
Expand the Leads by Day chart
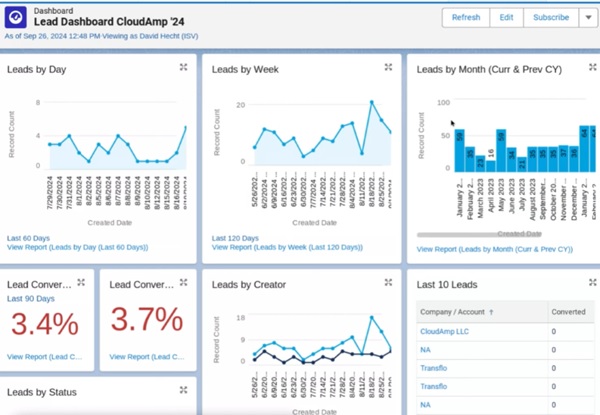coord(183,67)
